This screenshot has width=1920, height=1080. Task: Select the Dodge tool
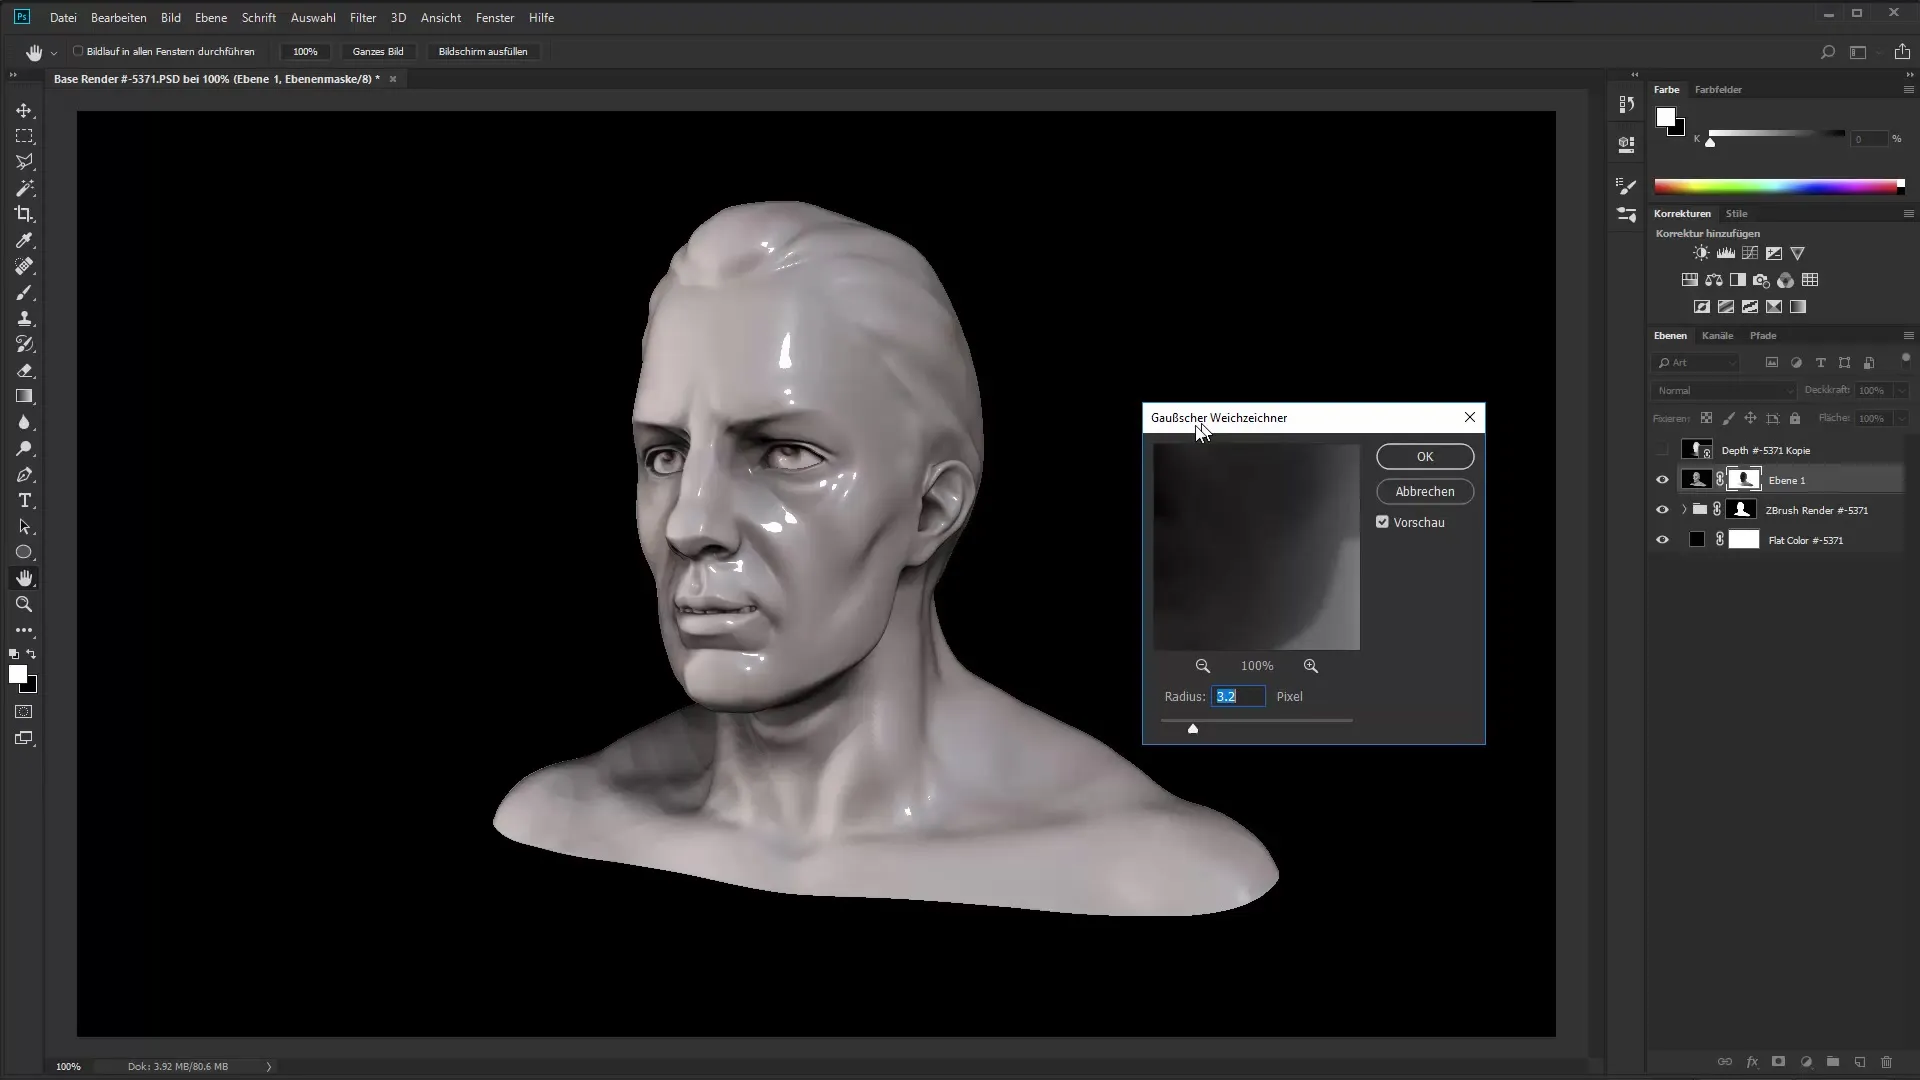[x=24, y=448]
